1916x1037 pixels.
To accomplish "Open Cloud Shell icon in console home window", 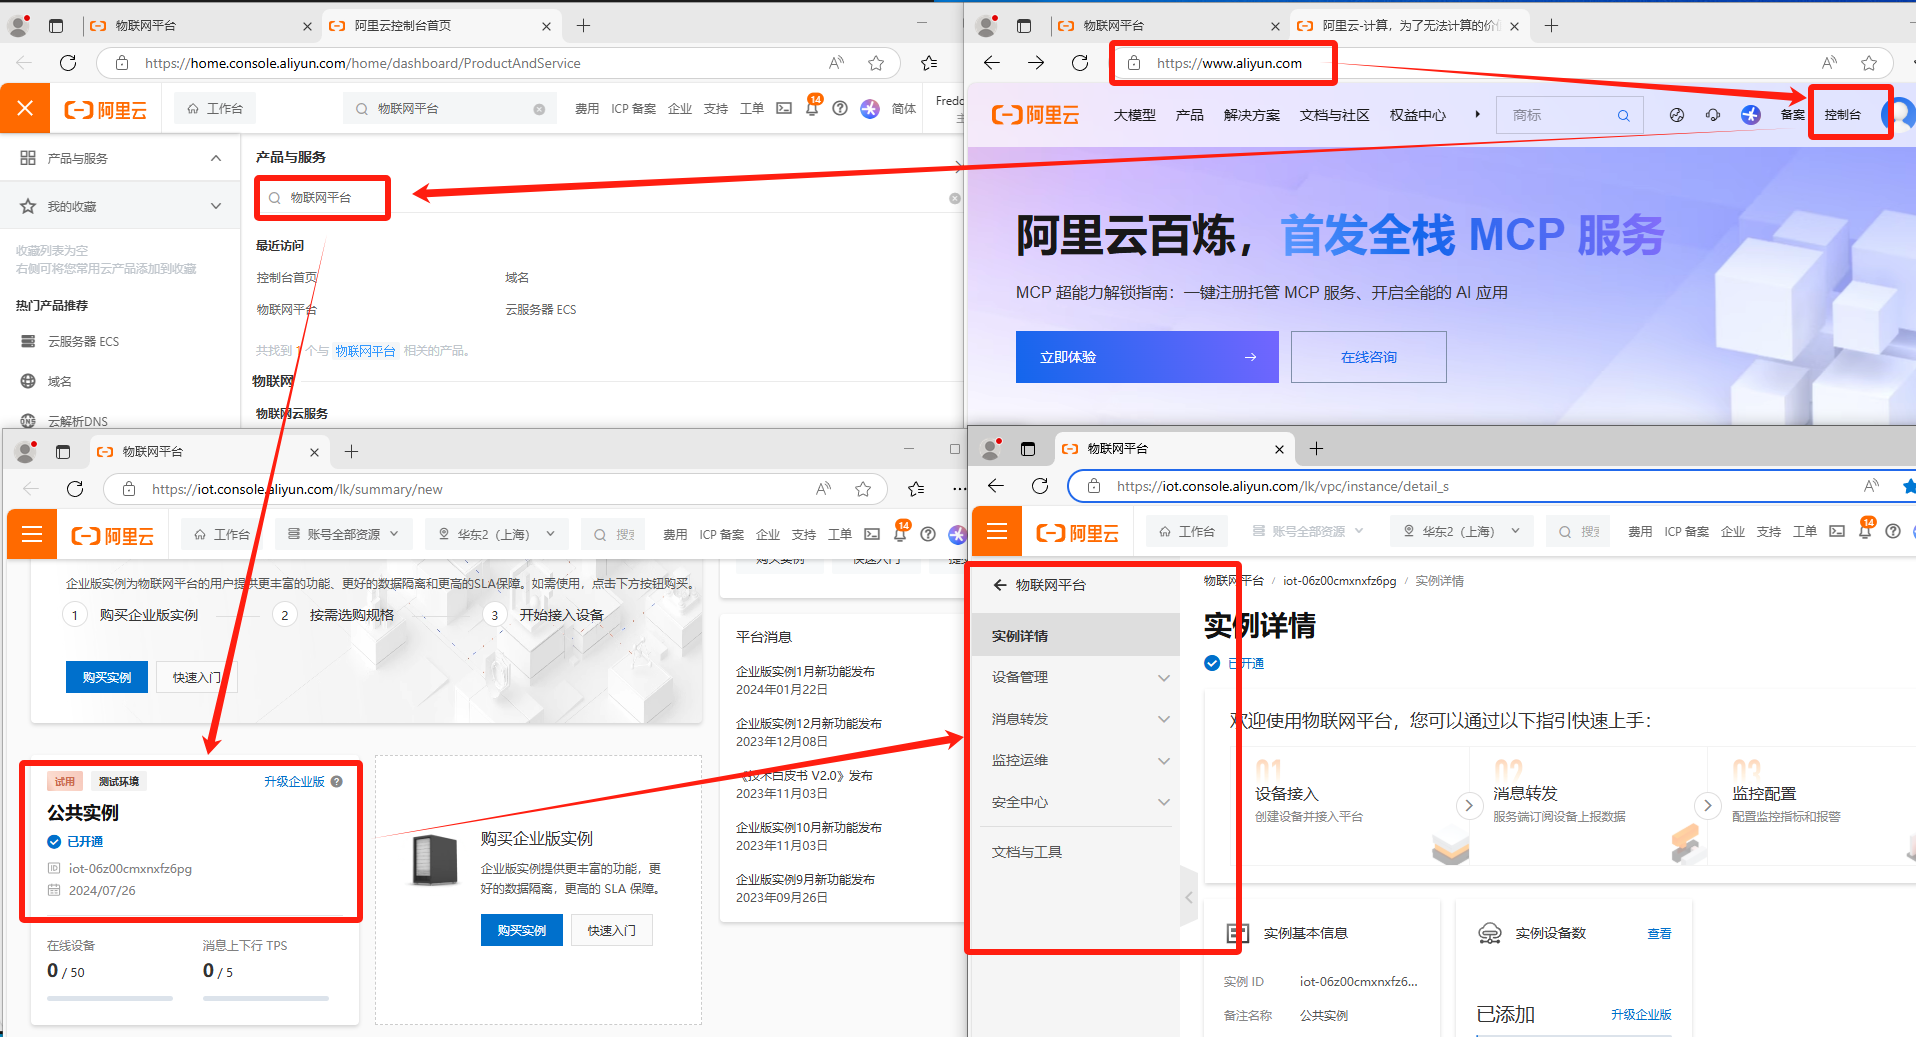I will click(x=784, y=108).
